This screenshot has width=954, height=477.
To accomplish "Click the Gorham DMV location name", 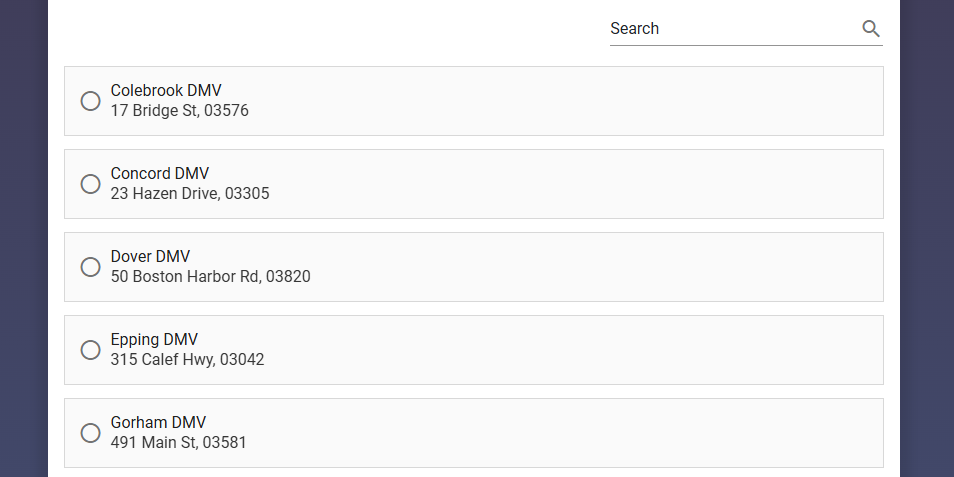I will coord(158,422).
